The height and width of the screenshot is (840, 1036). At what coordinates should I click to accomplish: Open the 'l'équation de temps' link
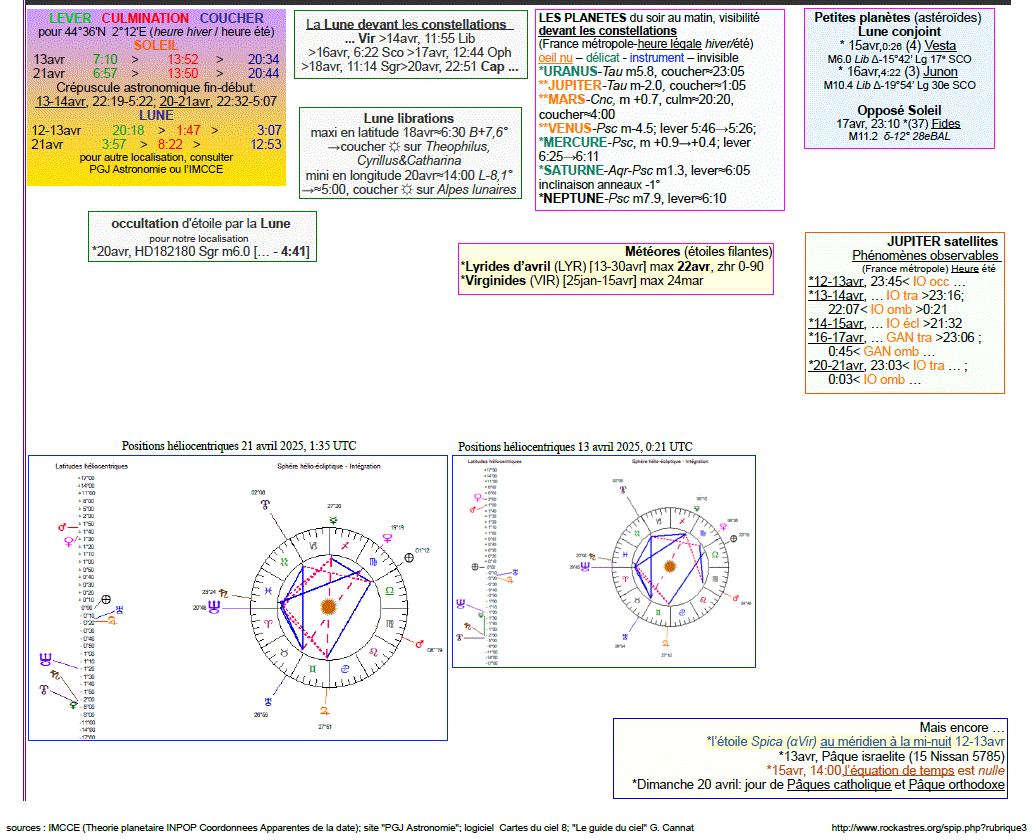click(x=899, y=770)
